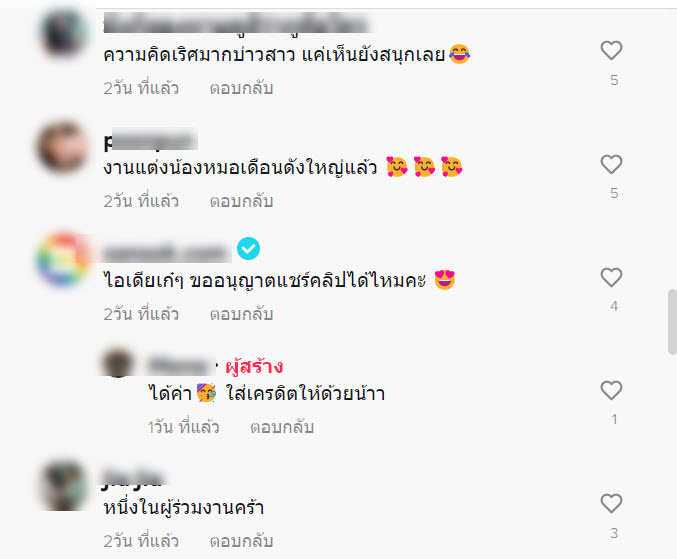Image resolution: width=677 pixels, height=559 pixels.
Task: Like the bottom comment 'หนึ่งในผู้ร่วมงานคร้า'
Action: click(x=611, y=503)
